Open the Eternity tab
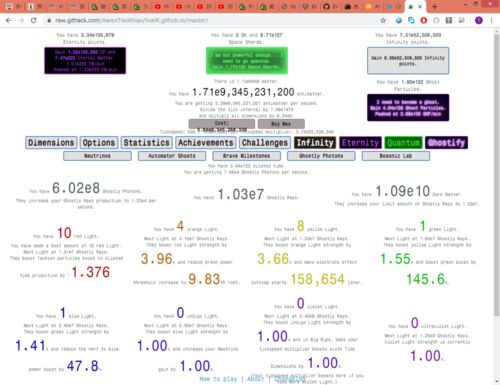Image resolution: width=500 pixels, height=385 pixels. [360, 143]
